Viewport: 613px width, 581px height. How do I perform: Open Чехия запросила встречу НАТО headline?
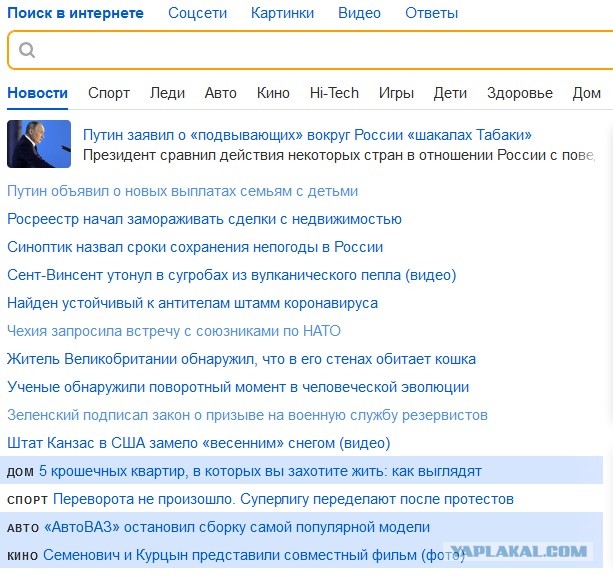pyautogui.click(x=174, y=331)
